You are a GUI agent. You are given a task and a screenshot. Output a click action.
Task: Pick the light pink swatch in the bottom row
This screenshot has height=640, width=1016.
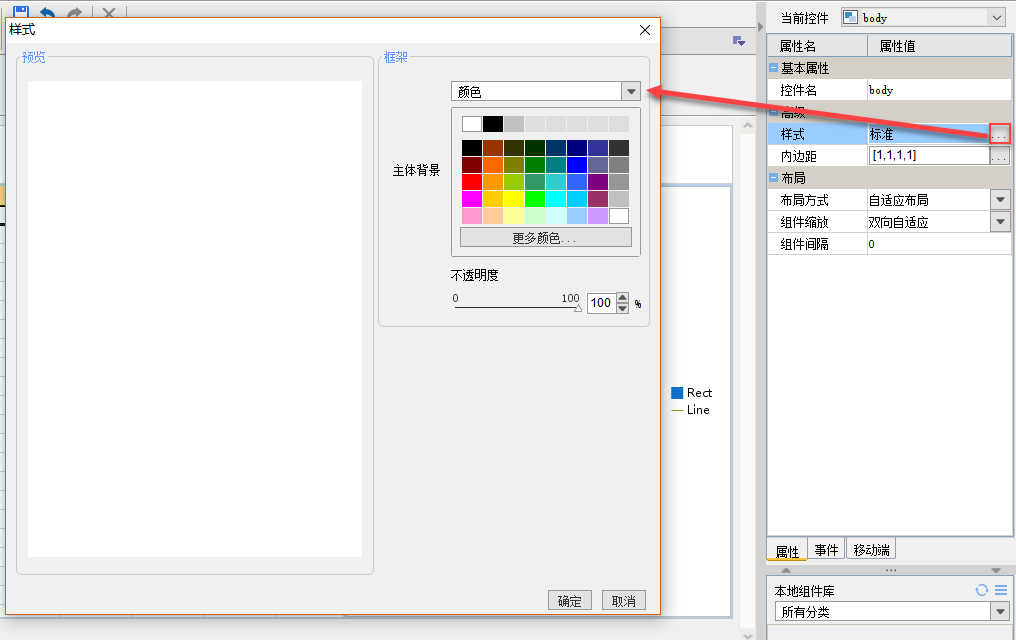(472, 216)
